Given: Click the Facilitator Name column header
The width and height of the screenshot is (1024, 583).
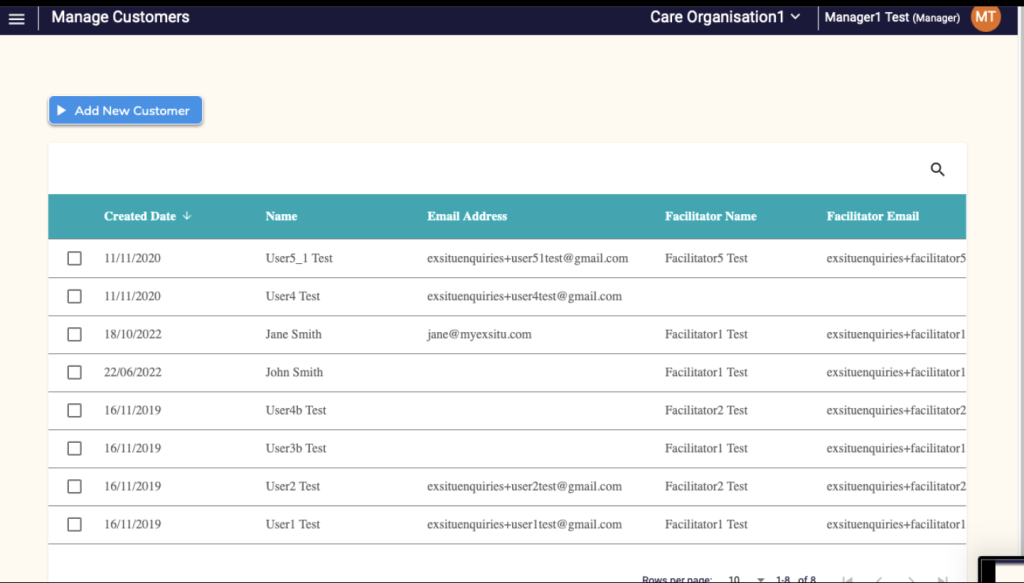Looking at the screenshot, I should click(710, 216).
